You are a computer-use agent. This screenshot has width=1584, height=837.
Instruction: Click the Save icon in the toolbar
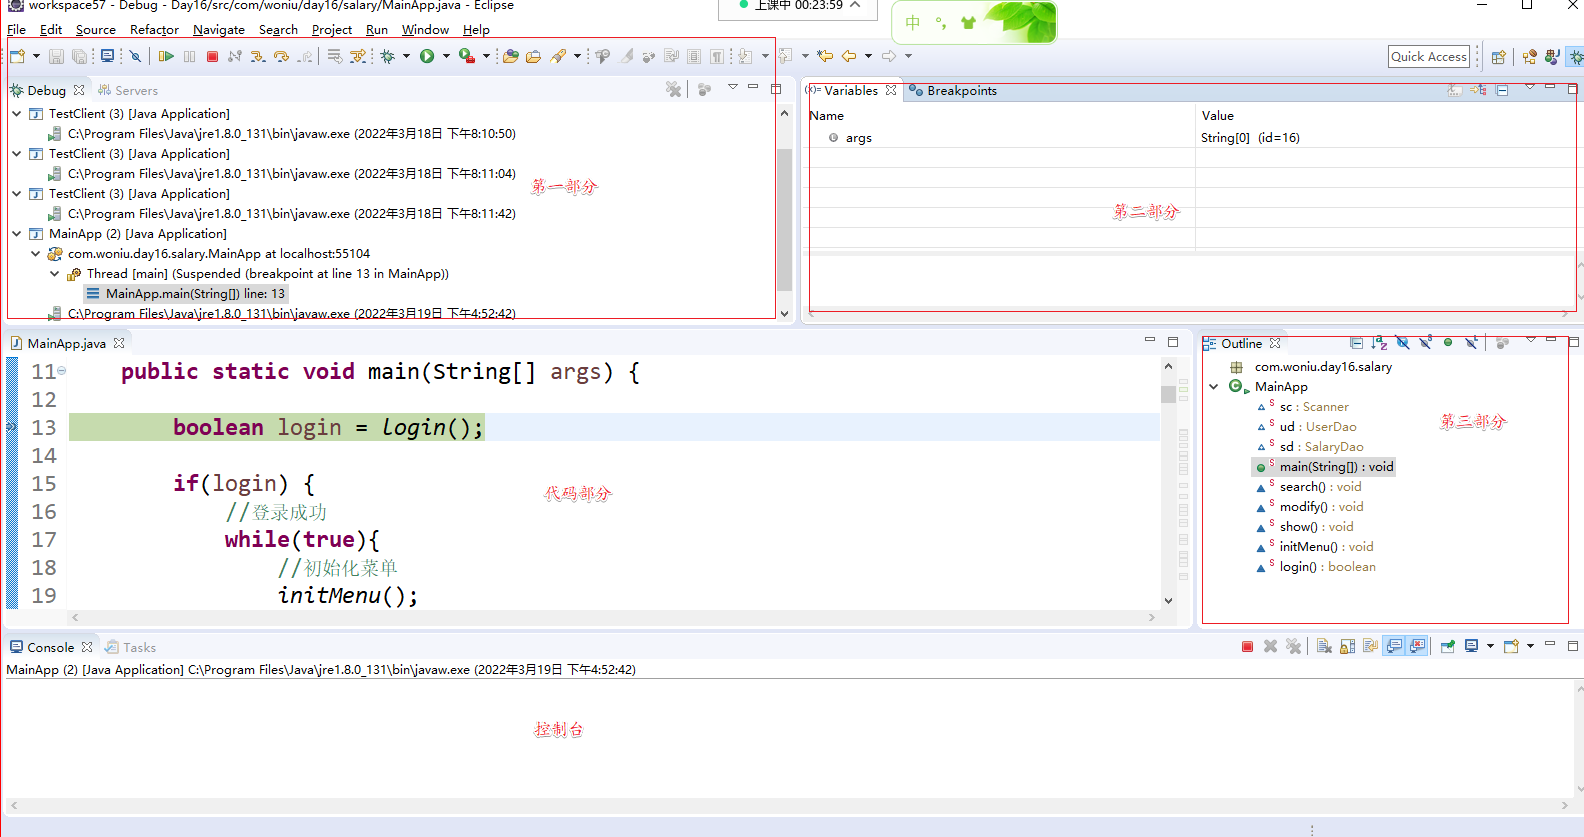56,56
